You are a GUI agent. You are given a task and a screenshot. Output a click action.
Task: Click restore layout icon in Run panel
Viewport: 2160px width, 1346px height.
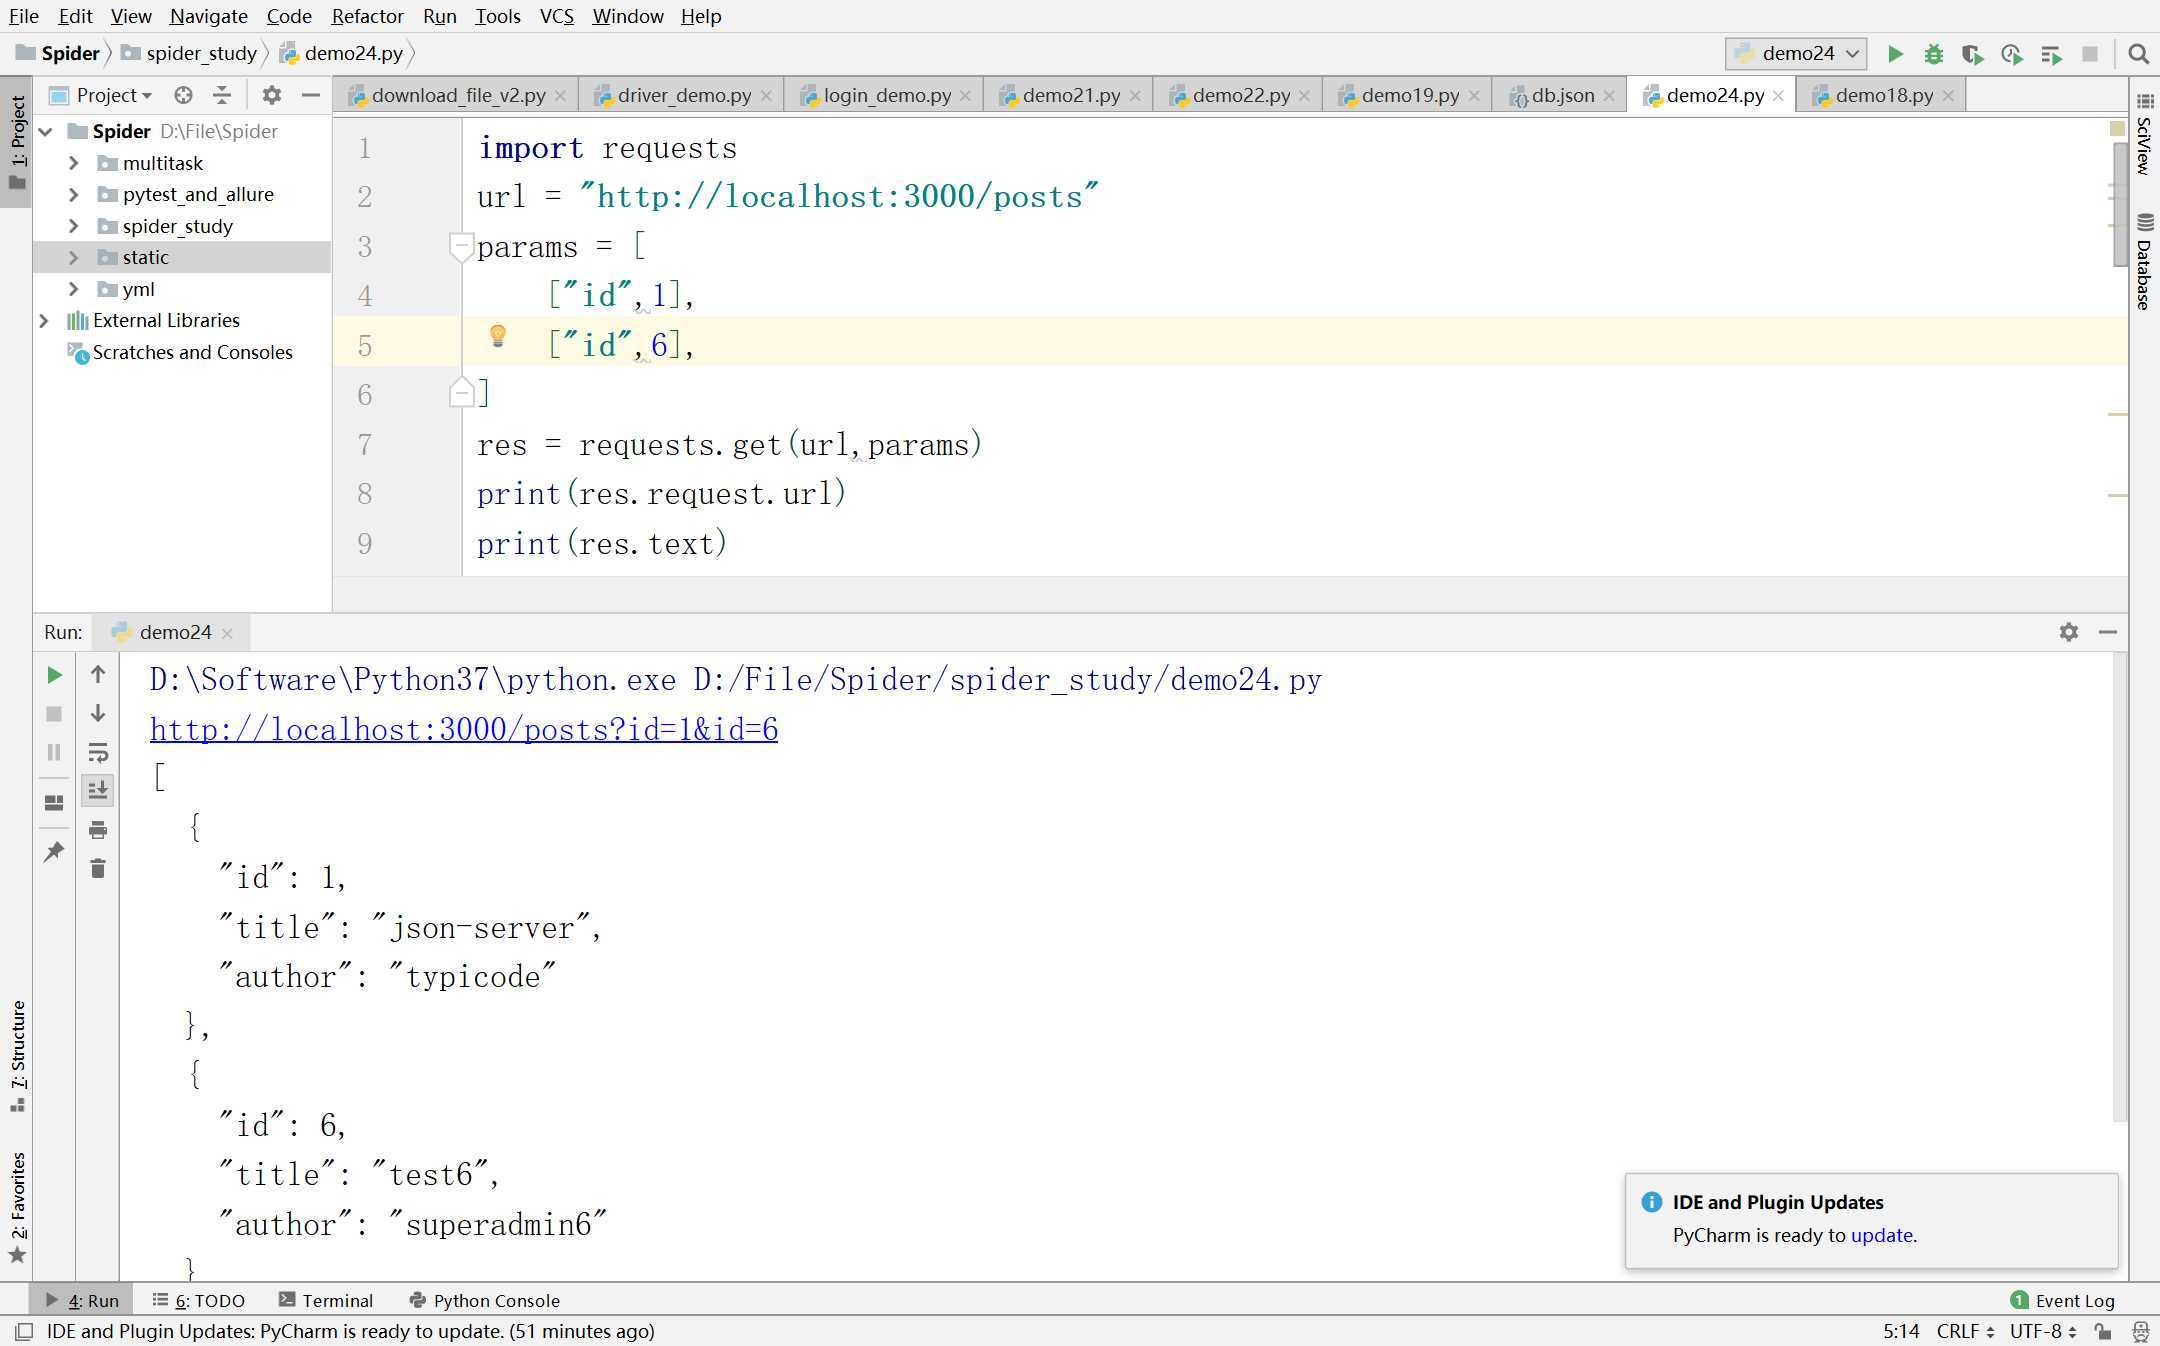(54, 803)
